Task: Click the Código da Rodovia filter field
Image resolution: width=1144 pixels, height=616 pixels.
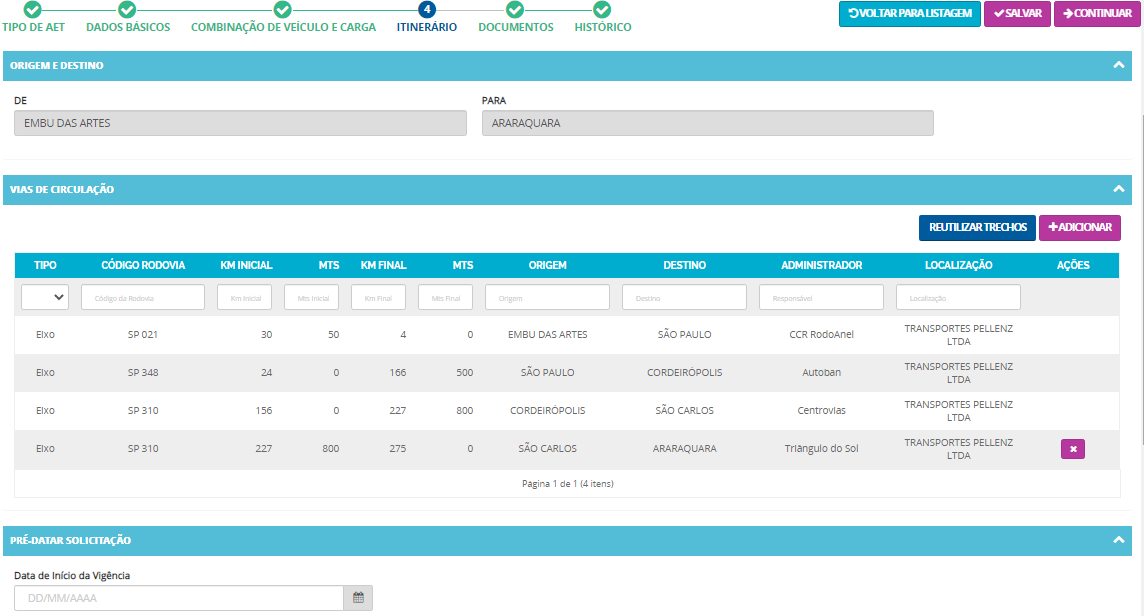Action: (x=142, y=297)
